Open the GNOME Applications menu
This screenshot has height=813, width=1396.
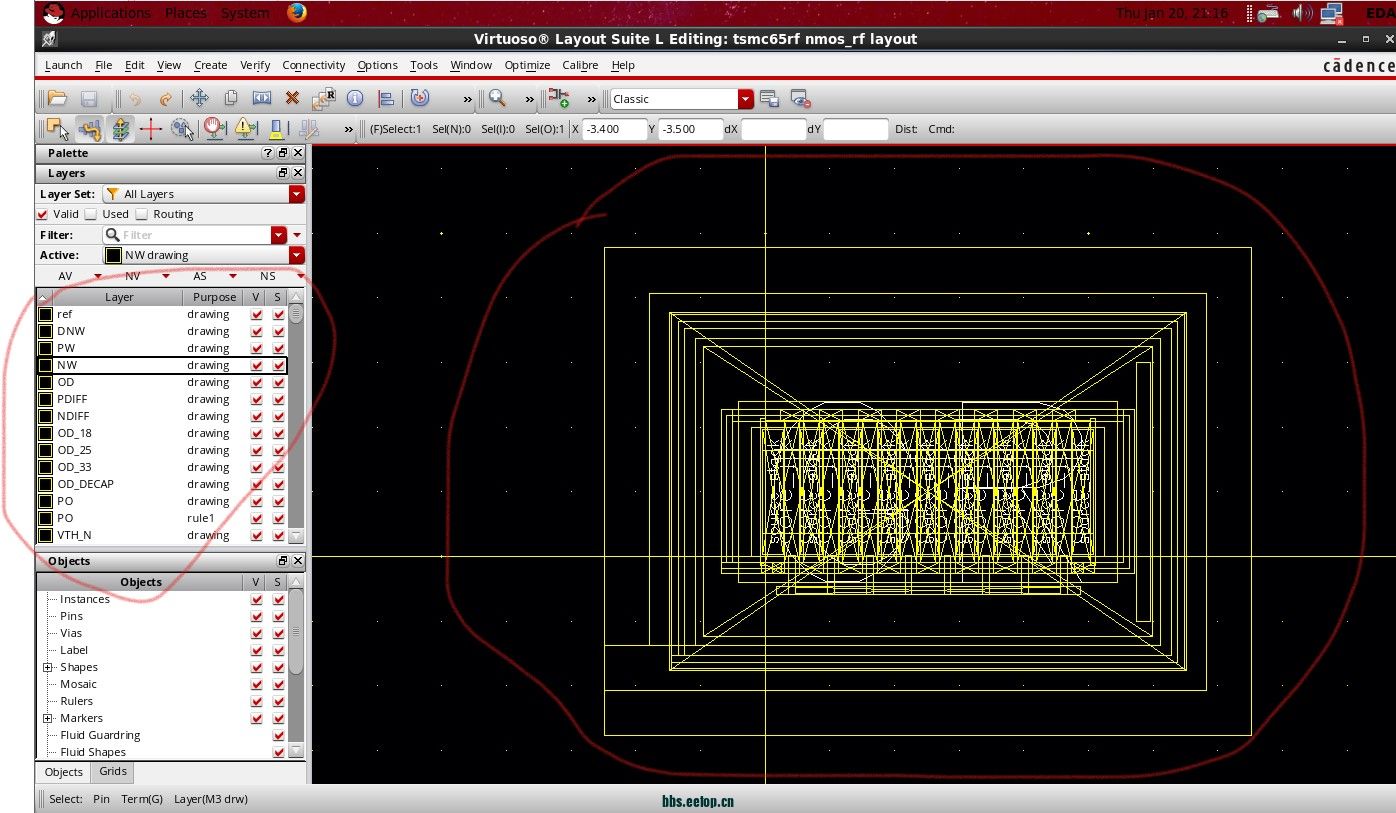(x=111, y=13)
